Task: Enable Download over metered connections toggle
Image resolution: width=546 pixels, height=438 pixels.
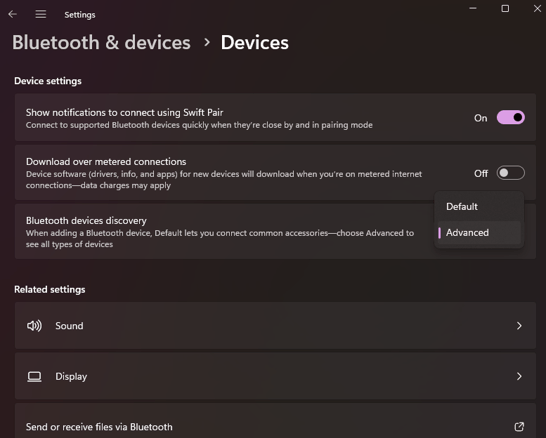Action: click(510, 173)
